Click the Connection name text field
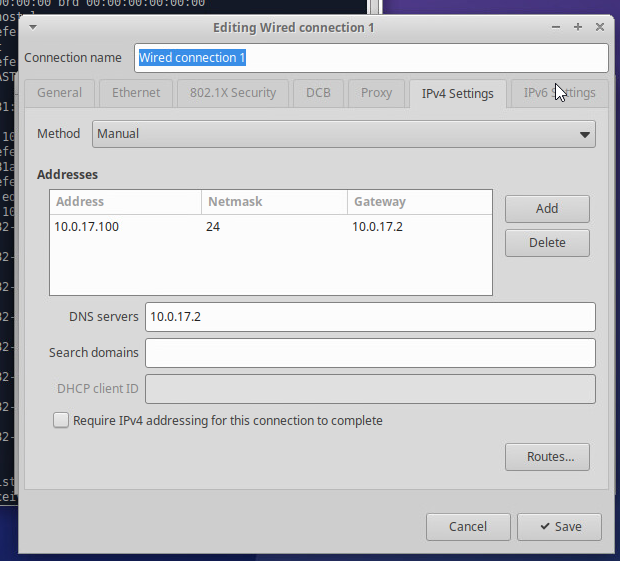The height and width of the screenshot is (561, 620). (370, 58)
